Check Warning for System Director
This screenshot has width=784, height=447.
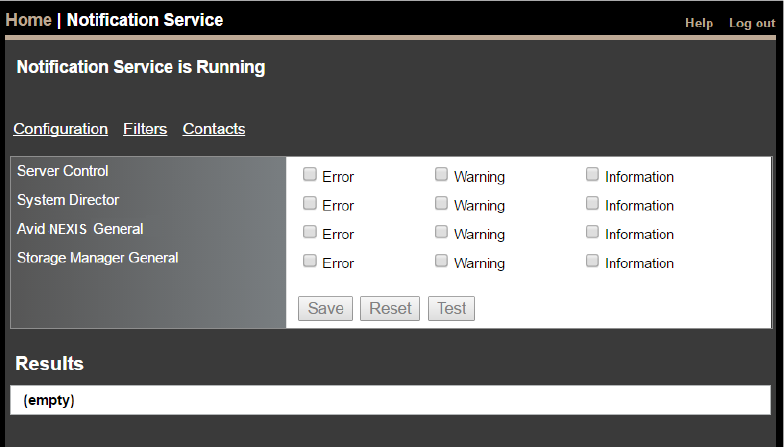pyautogui.click(x=441, y=204)
